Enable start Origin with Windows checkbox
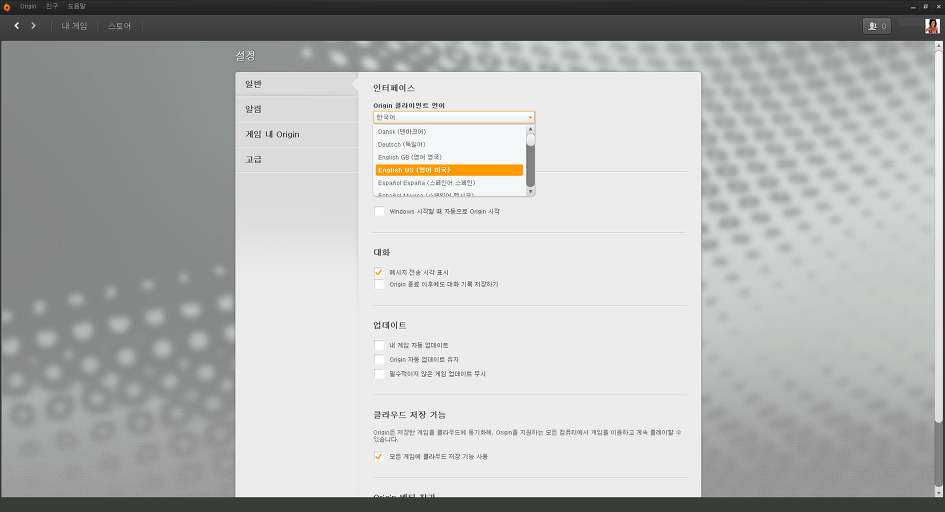 pos(379,211)
